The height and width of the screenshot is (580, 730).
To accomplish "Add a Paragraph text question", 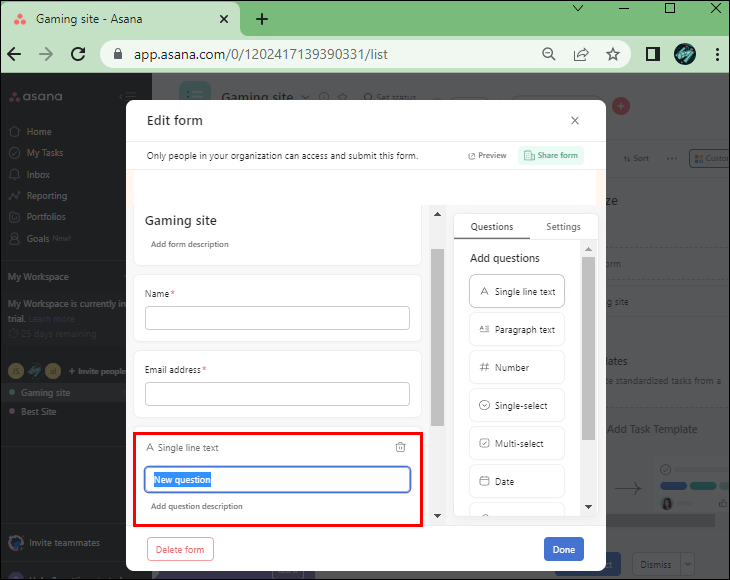I will pyautogui.click(x=516, y=329).
